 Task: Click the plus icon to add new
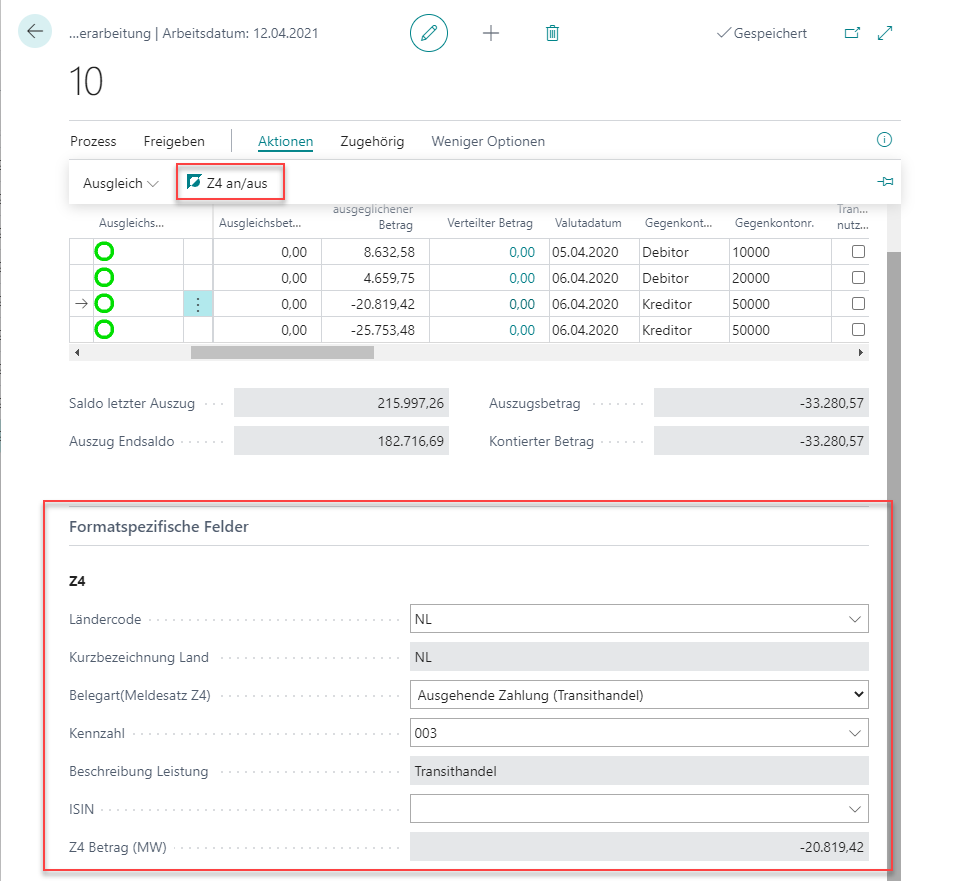(x=491, y=33)
